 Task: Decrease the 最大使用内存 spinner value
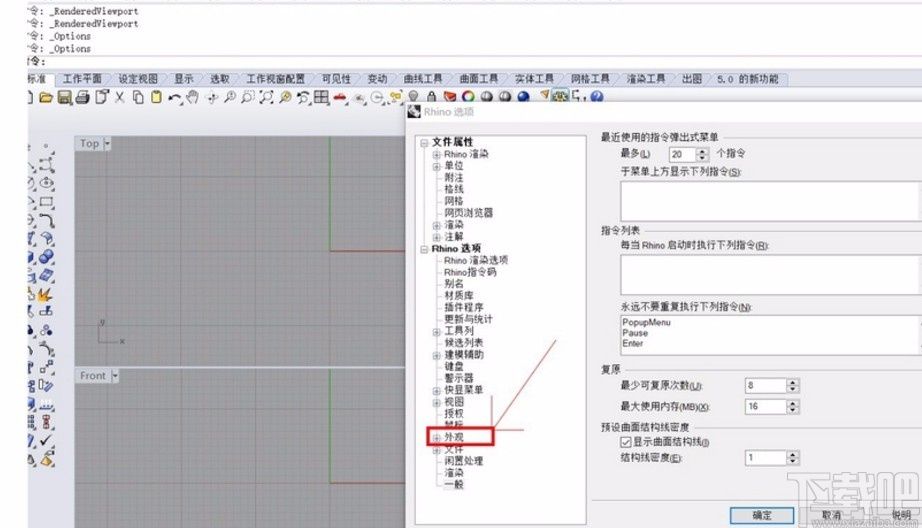point(793,410)
